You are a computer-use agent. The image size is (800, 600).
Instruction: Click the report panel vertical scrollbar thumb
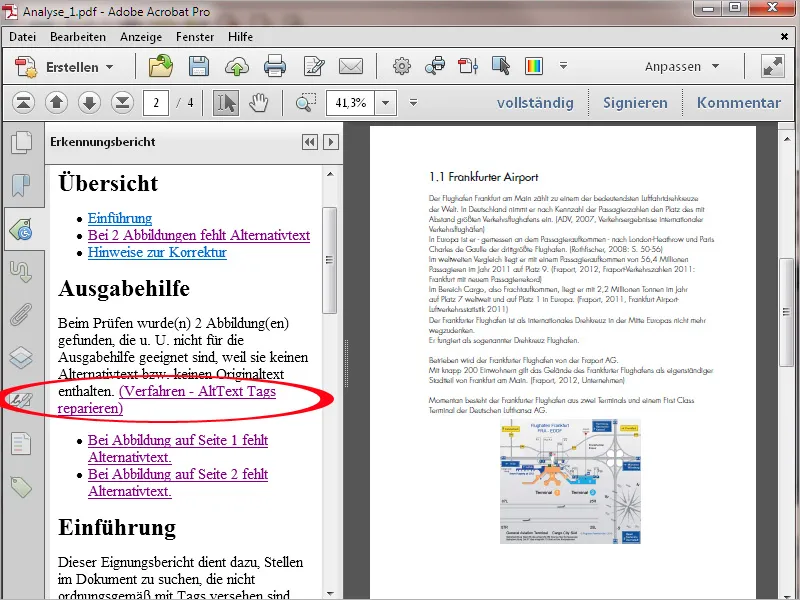click(330, 260)
